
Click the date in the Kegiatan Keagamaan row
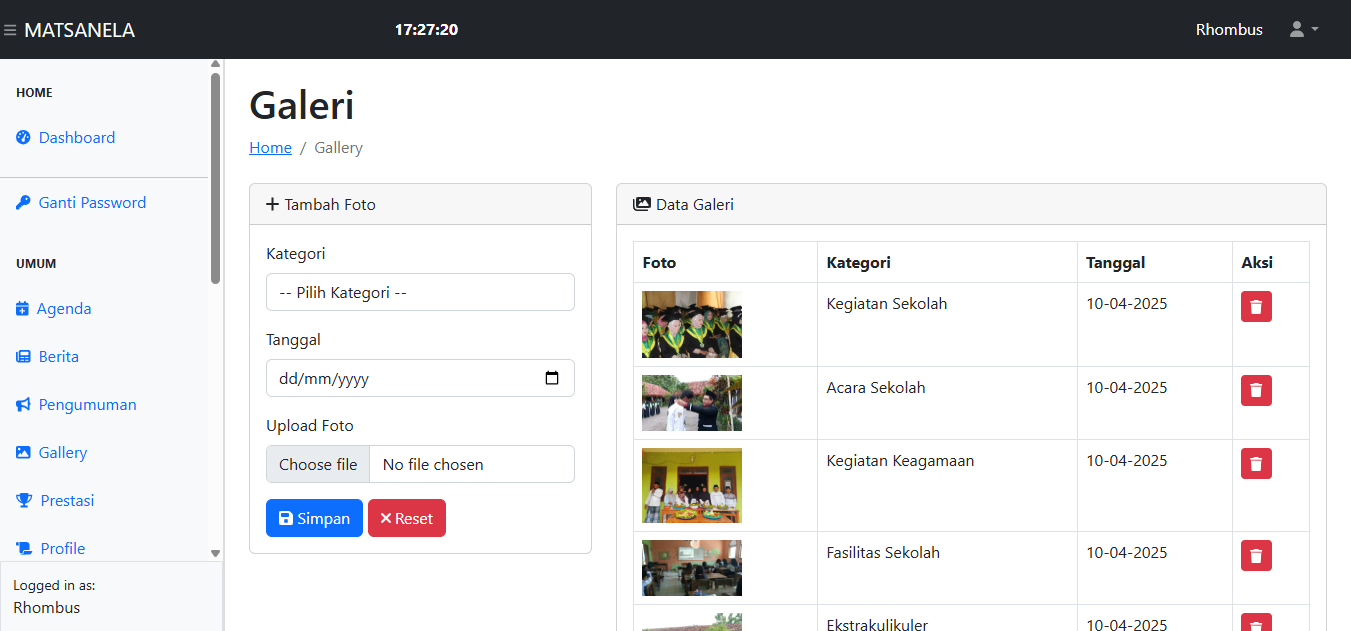click(x=1127, y=461)
